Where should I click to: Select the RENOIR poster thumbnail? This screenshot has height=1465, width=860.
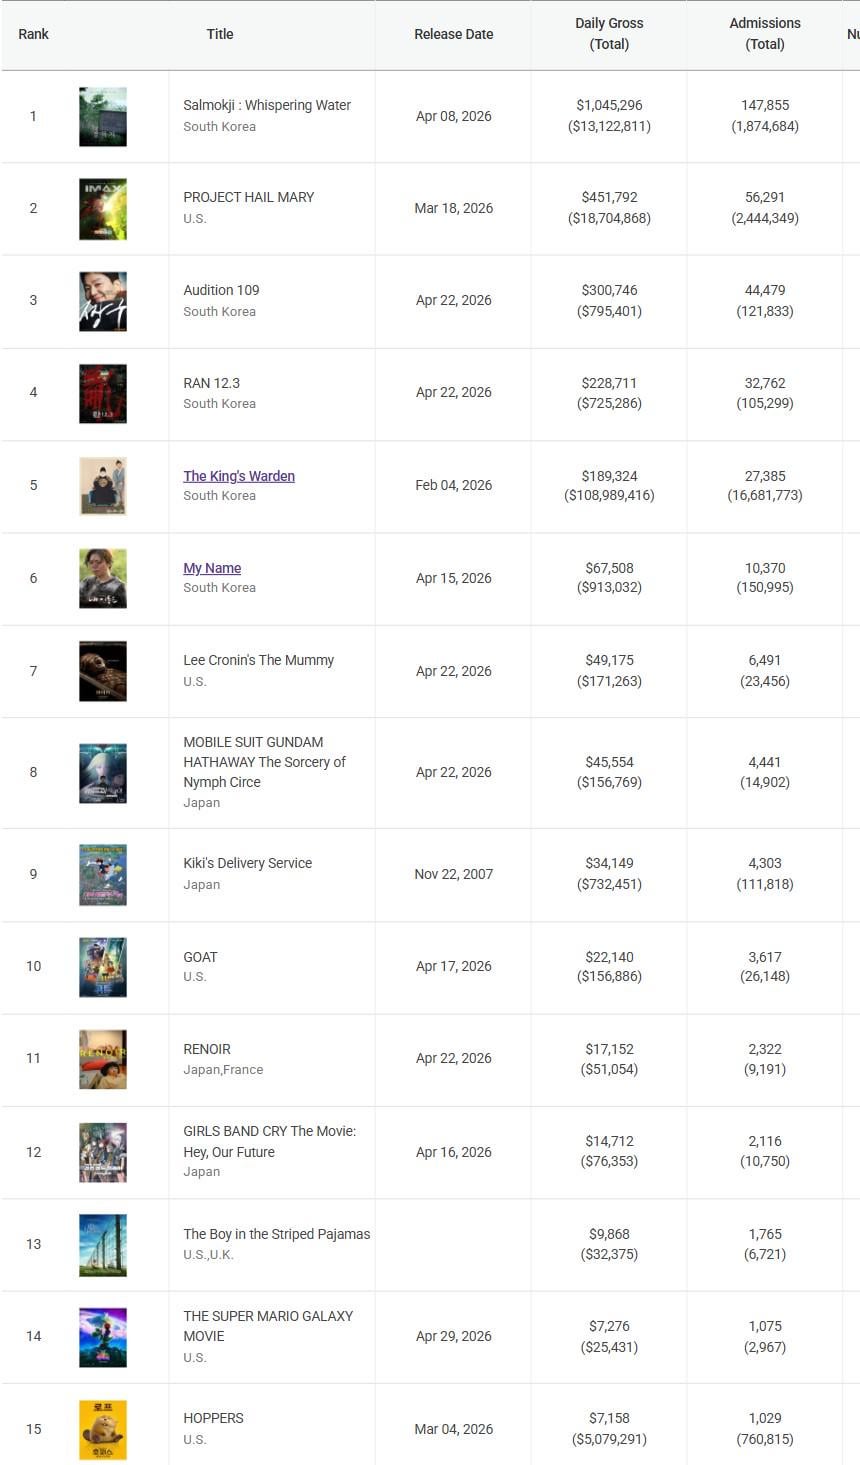pos(103,1059)
